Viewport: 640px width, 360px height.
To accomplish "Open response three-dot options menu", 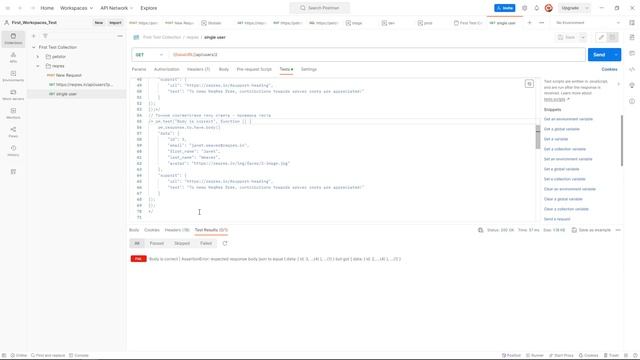I will point(618,230).
